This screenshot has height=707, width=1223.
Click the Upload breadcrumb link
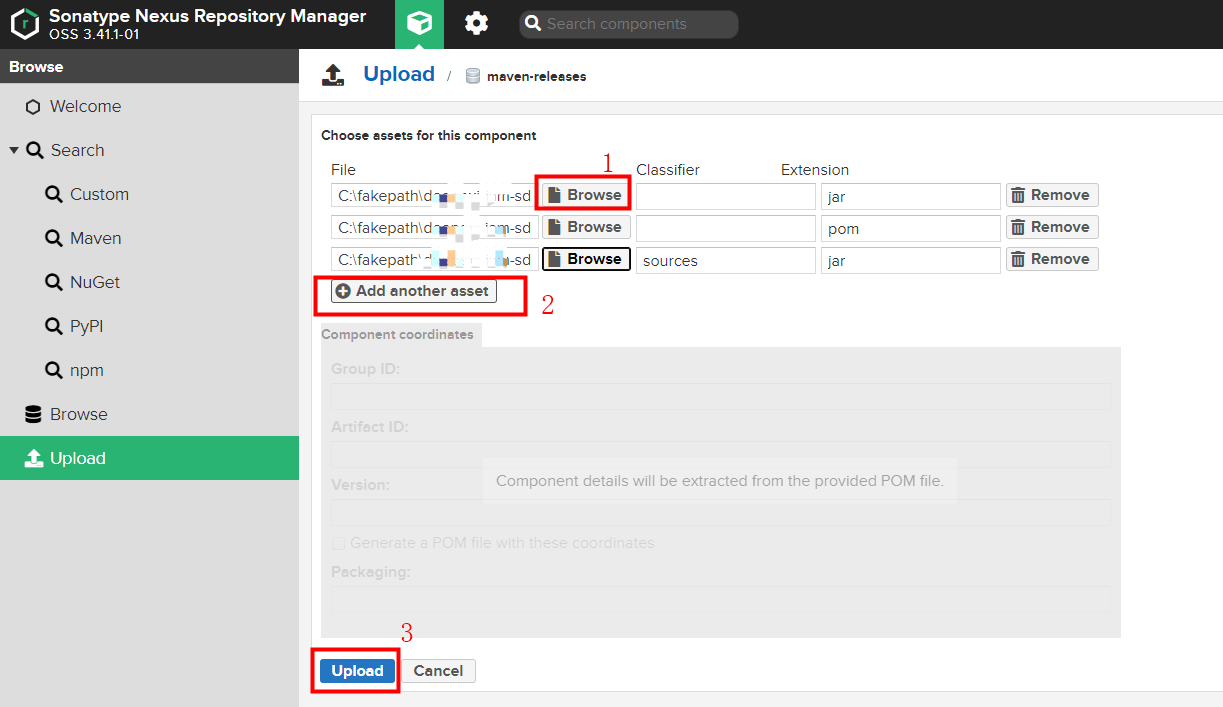[399, 74]
